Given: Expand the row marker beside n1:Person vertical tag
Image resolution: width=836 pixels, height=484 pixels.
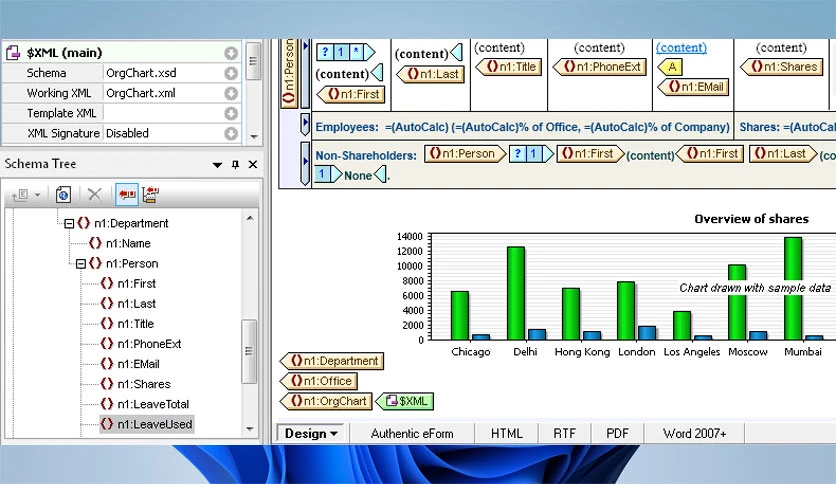Looking at the screenshot, I should coord(305,73).
